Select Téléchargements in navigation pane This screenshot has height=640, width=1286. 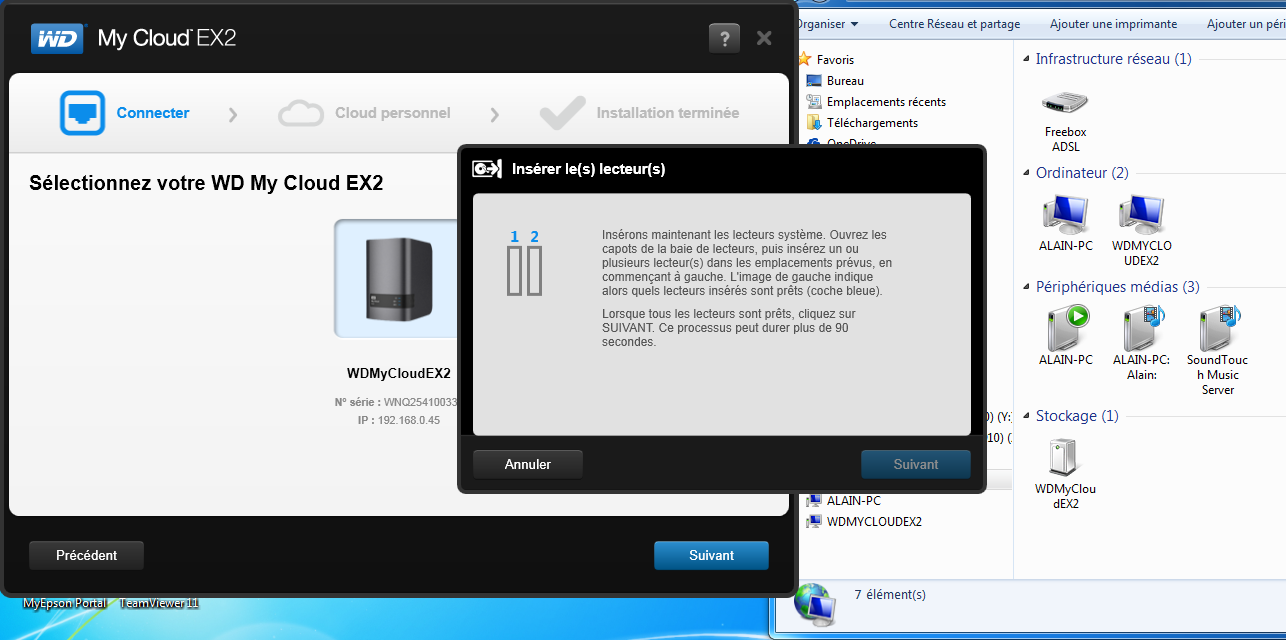coord(872,123)
